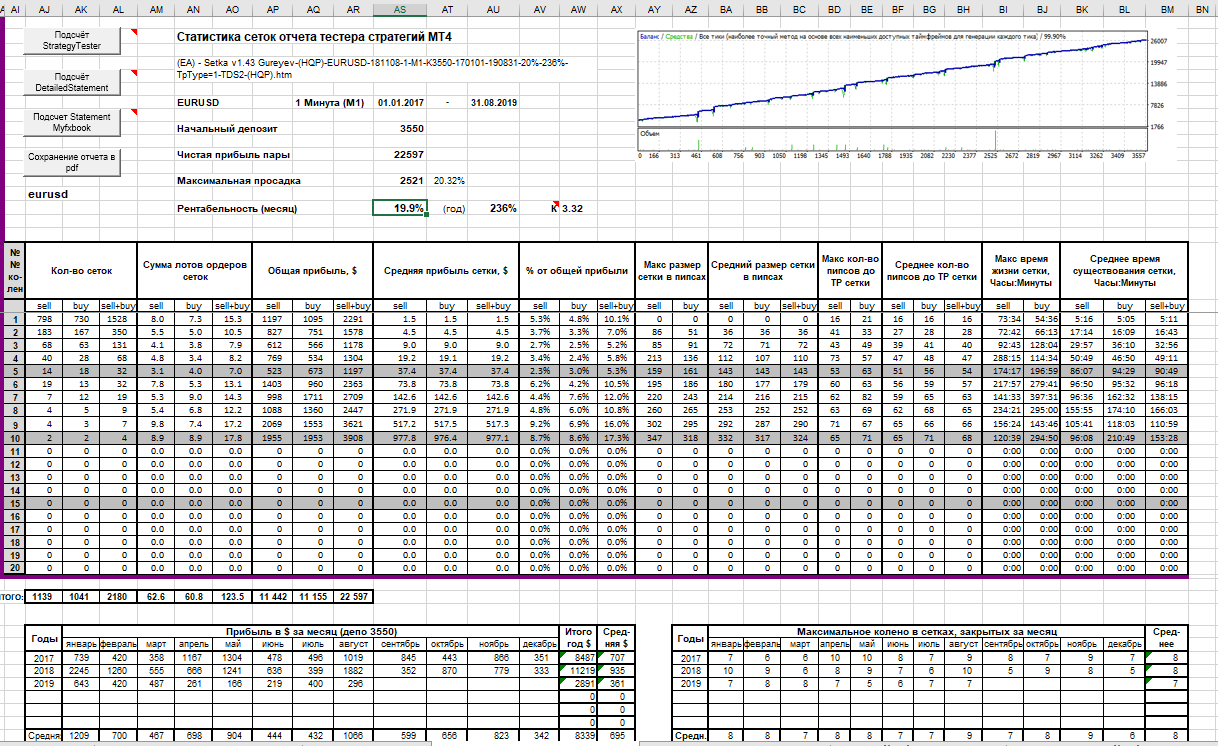Click the Прибыль в $ за месяц header

click(x=309, y=632)
